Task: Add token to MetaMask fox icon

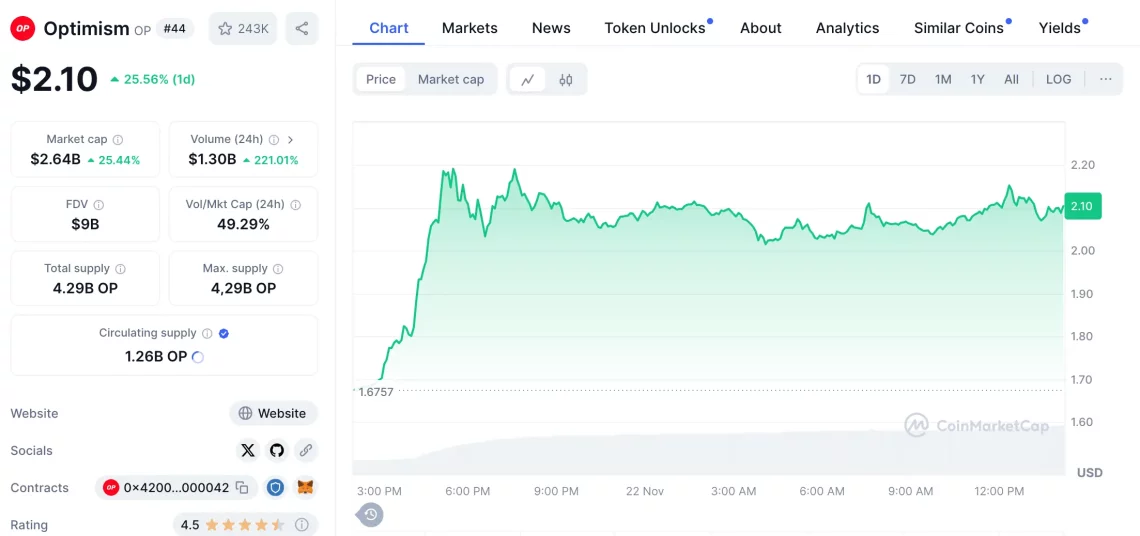Action: pos(306,487)
